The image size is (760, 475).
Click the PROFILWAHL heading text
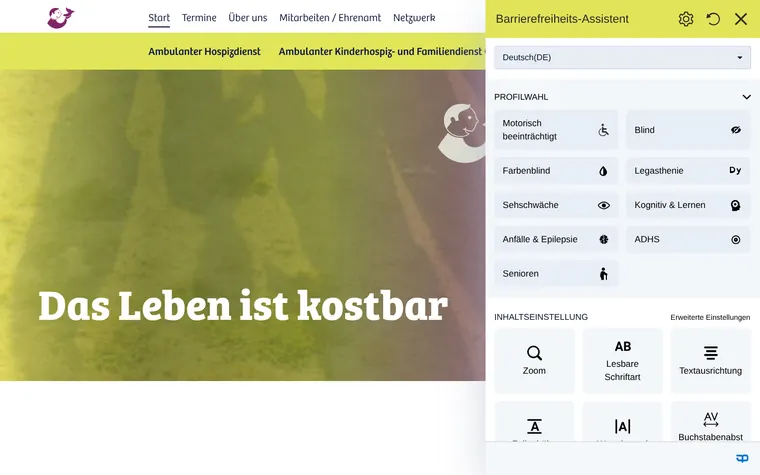point(521,97)
